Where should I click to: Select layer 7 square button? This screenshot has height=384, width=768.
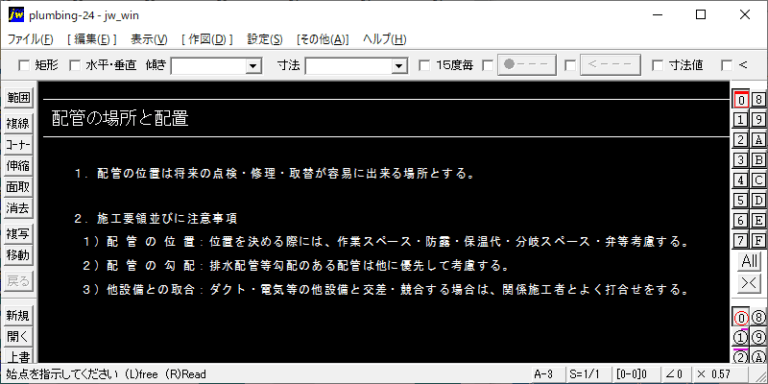[x=741, y=240]
